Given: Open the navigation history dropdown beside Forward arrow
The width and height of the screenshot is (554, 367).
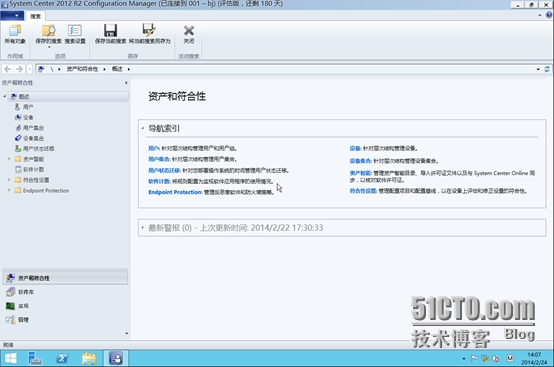Looking at the screenshot, I should (30, 69).
